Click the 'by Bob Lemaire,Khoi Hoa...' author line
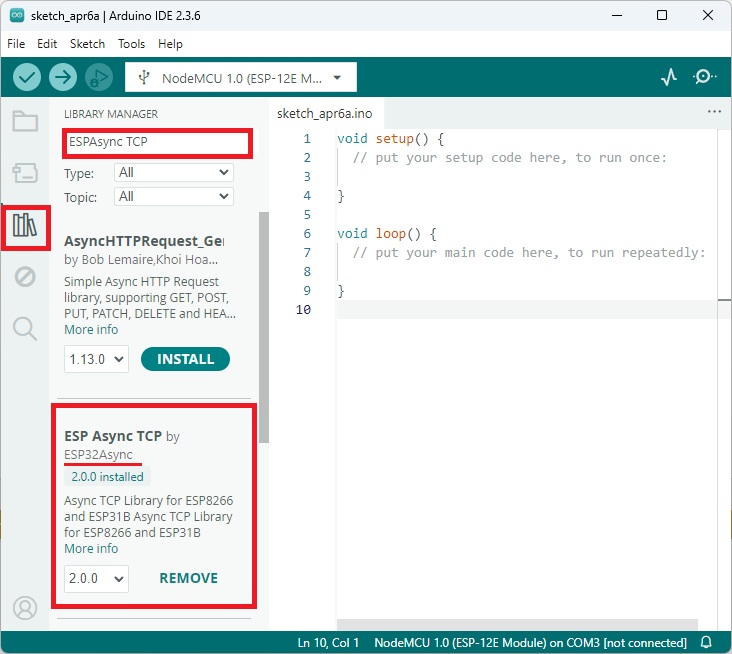Image resolution: width=732 pixels, height=654 pixels. [x=141, y=260]
